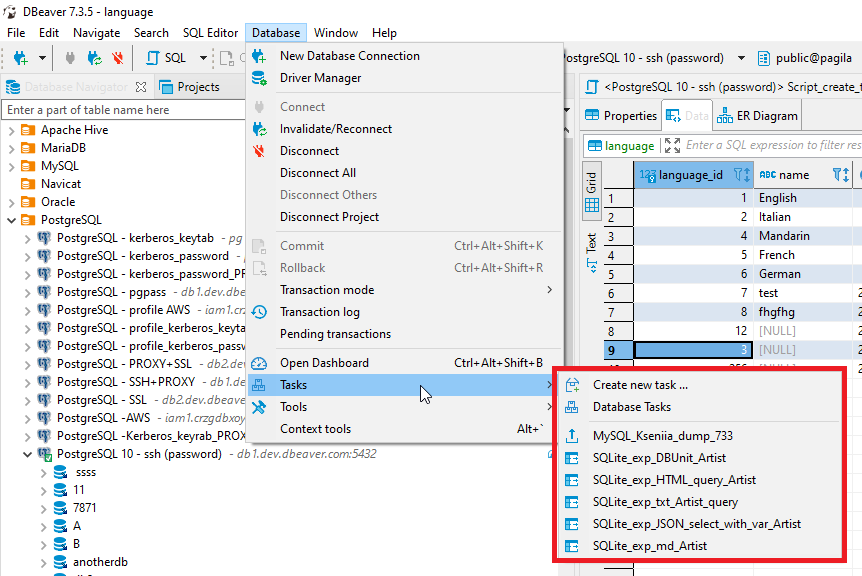Screen dimensions: 862x576
Task: Switch to the ER Diagram tab
Action: pos(758,116)
